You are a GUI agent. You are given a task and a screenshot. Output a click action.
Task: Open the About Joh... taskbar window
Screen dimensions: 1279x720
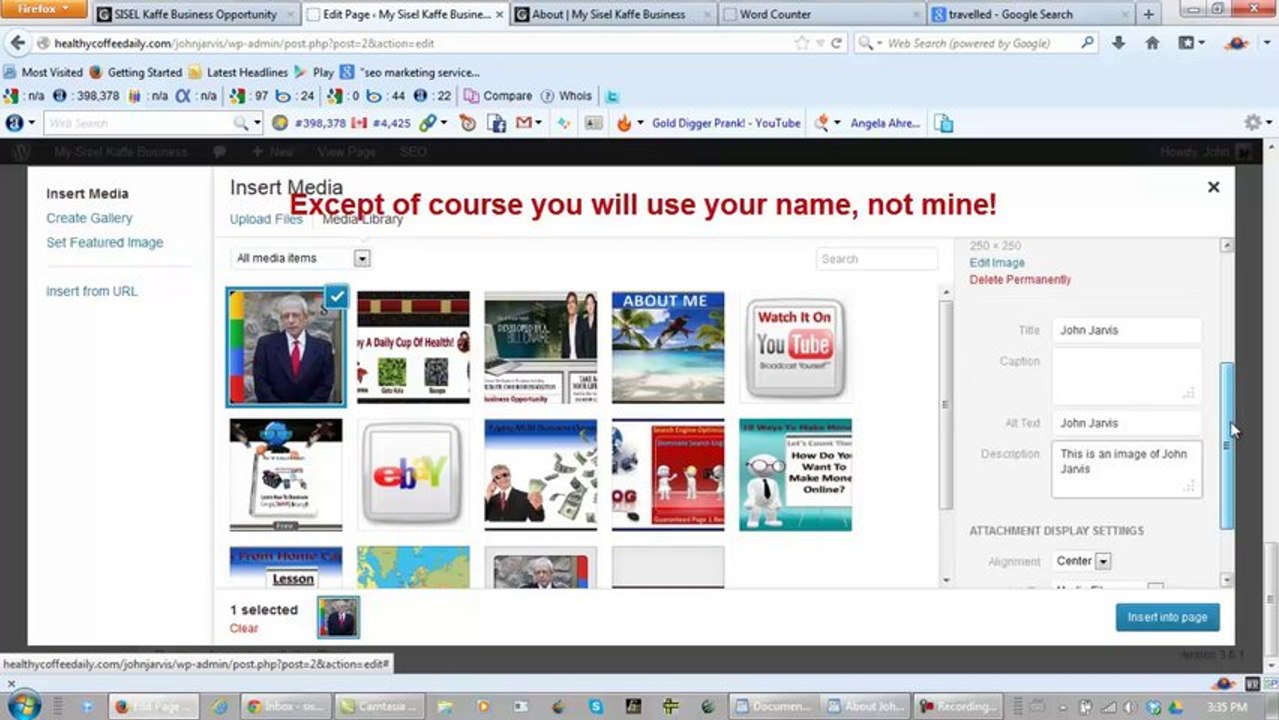863,706
